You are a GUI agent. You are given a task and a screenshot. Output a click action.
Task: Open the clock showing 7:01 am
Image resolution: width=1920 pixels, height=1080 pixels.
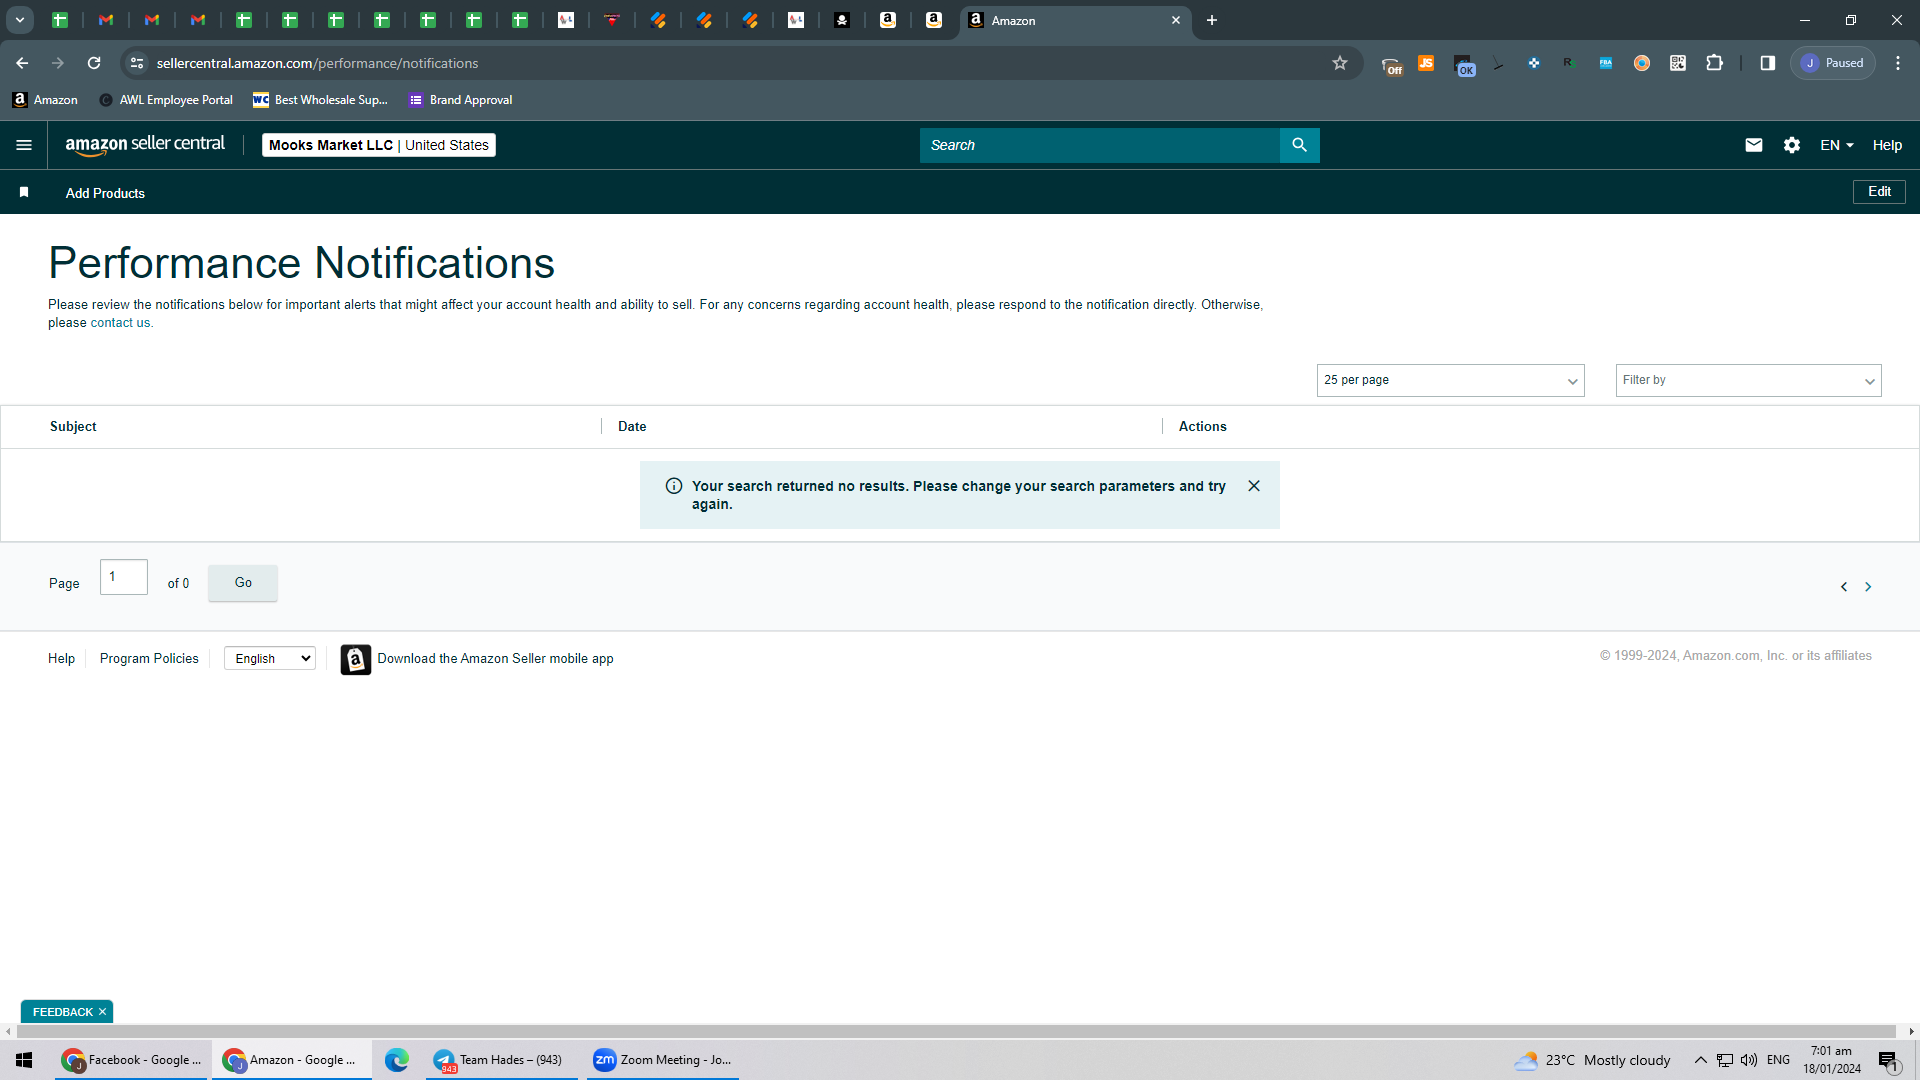pos(1832,1060)
